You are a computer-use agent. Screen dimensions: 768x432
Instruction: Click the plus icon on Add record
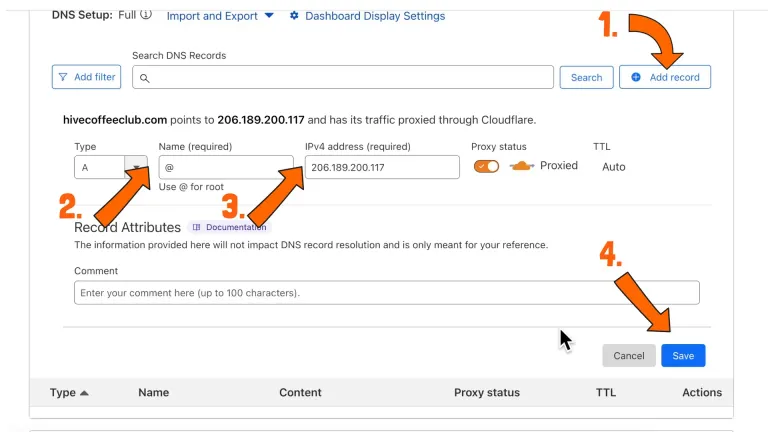pyautogui.click(x=636, y=77)
